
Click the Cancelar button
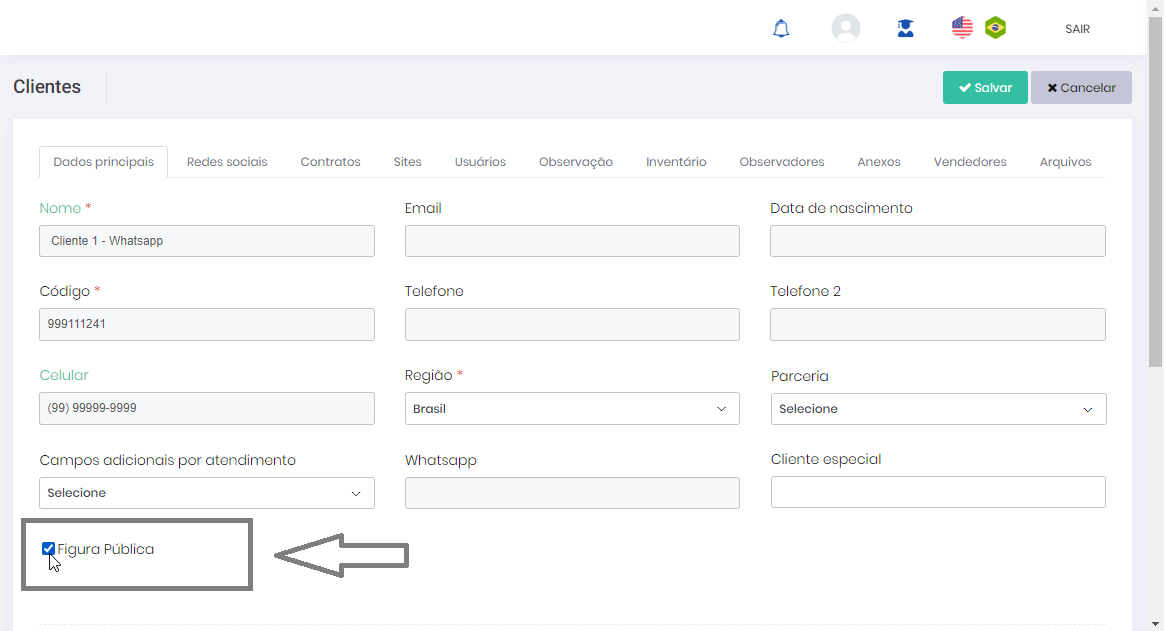point(1081,88)
